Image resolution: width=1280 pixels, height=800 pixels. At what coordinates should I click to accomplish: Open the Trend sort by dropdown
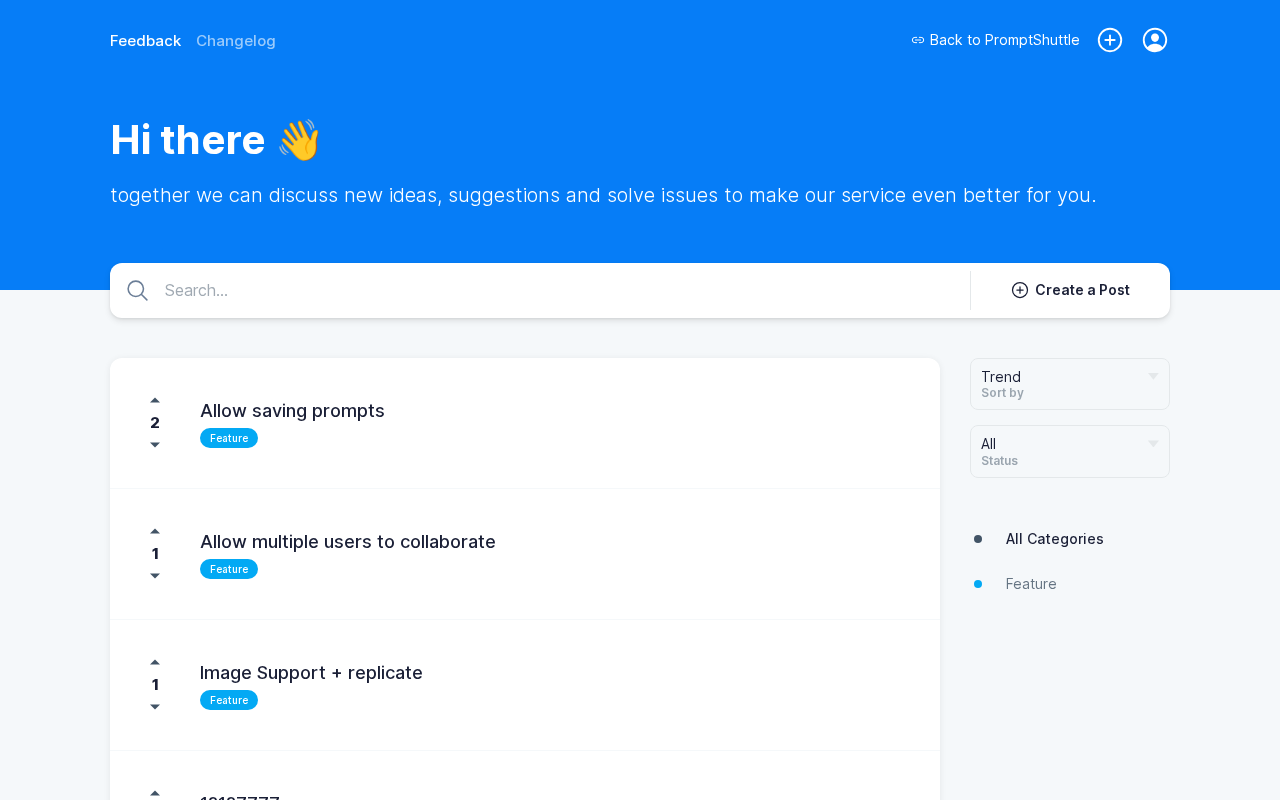point(1069,384)
